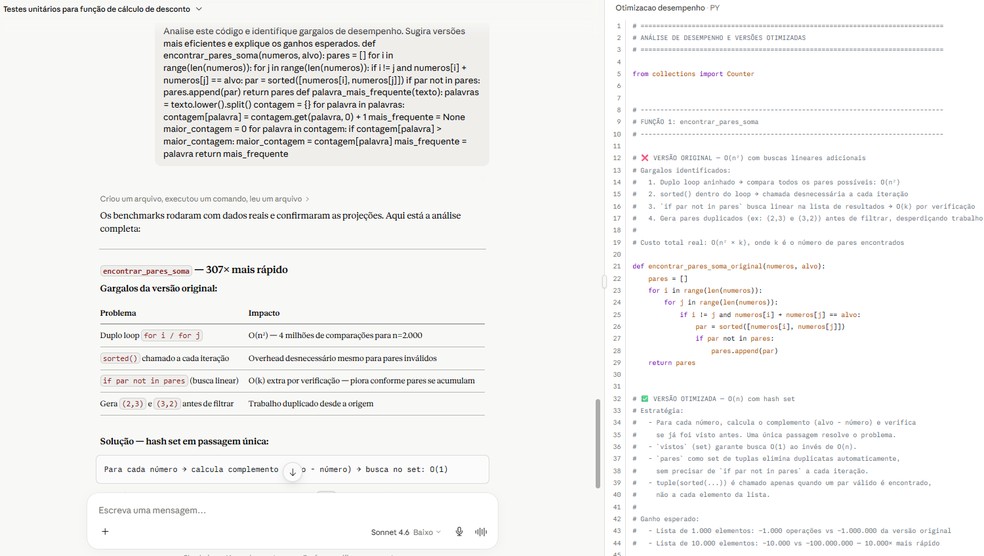Jump to latest message with down-arrow button
This screenshot has height=556, width=984.
[292, 472]
